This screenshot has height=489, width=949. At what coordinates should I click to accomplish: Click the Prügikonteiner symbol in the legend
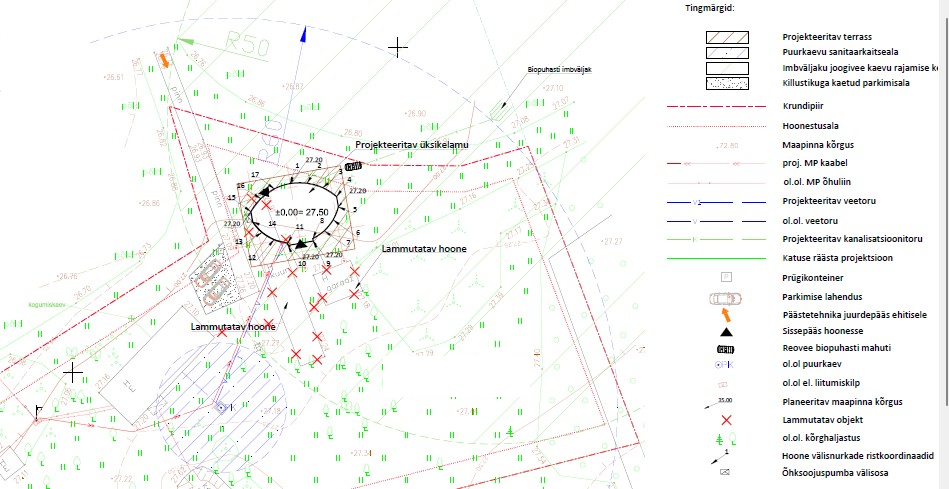pyautogui.click(x=727, y=276)
